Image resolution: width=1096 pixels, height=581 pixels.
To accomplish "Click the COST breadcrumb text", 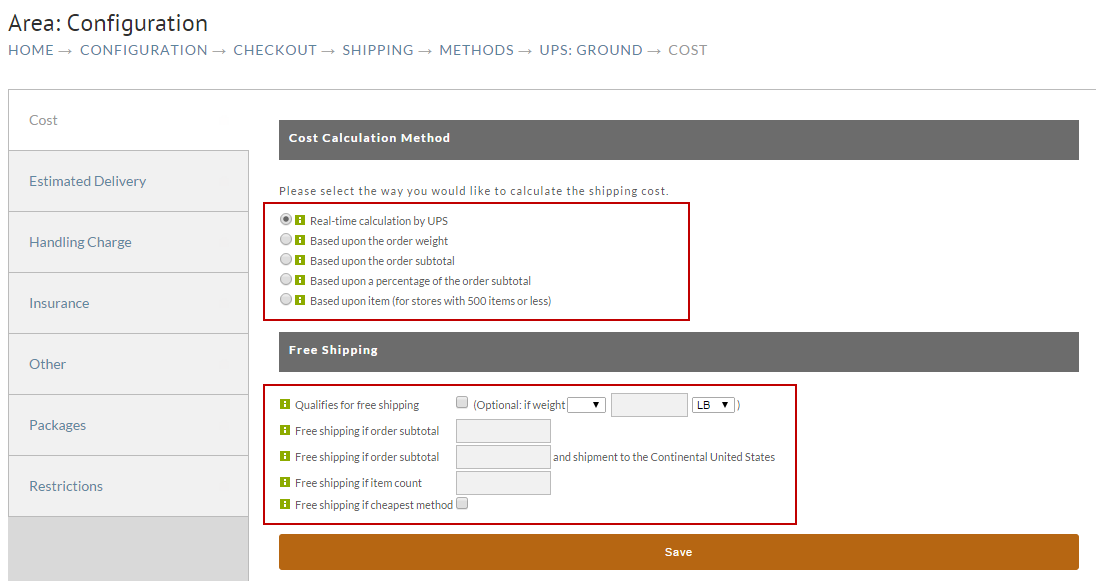I will (688, 50).
